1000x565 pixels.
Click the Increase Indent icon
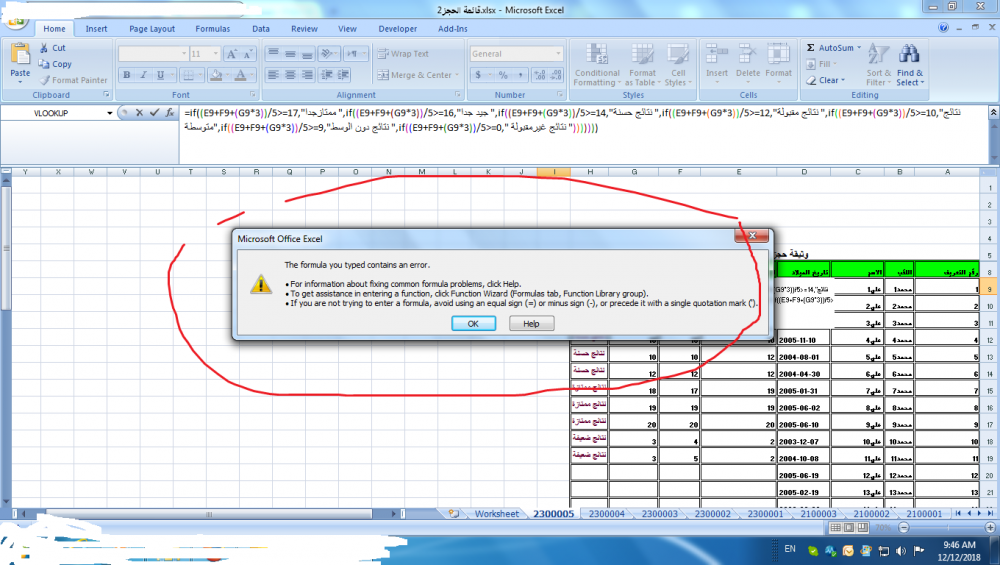pos(343,75)
